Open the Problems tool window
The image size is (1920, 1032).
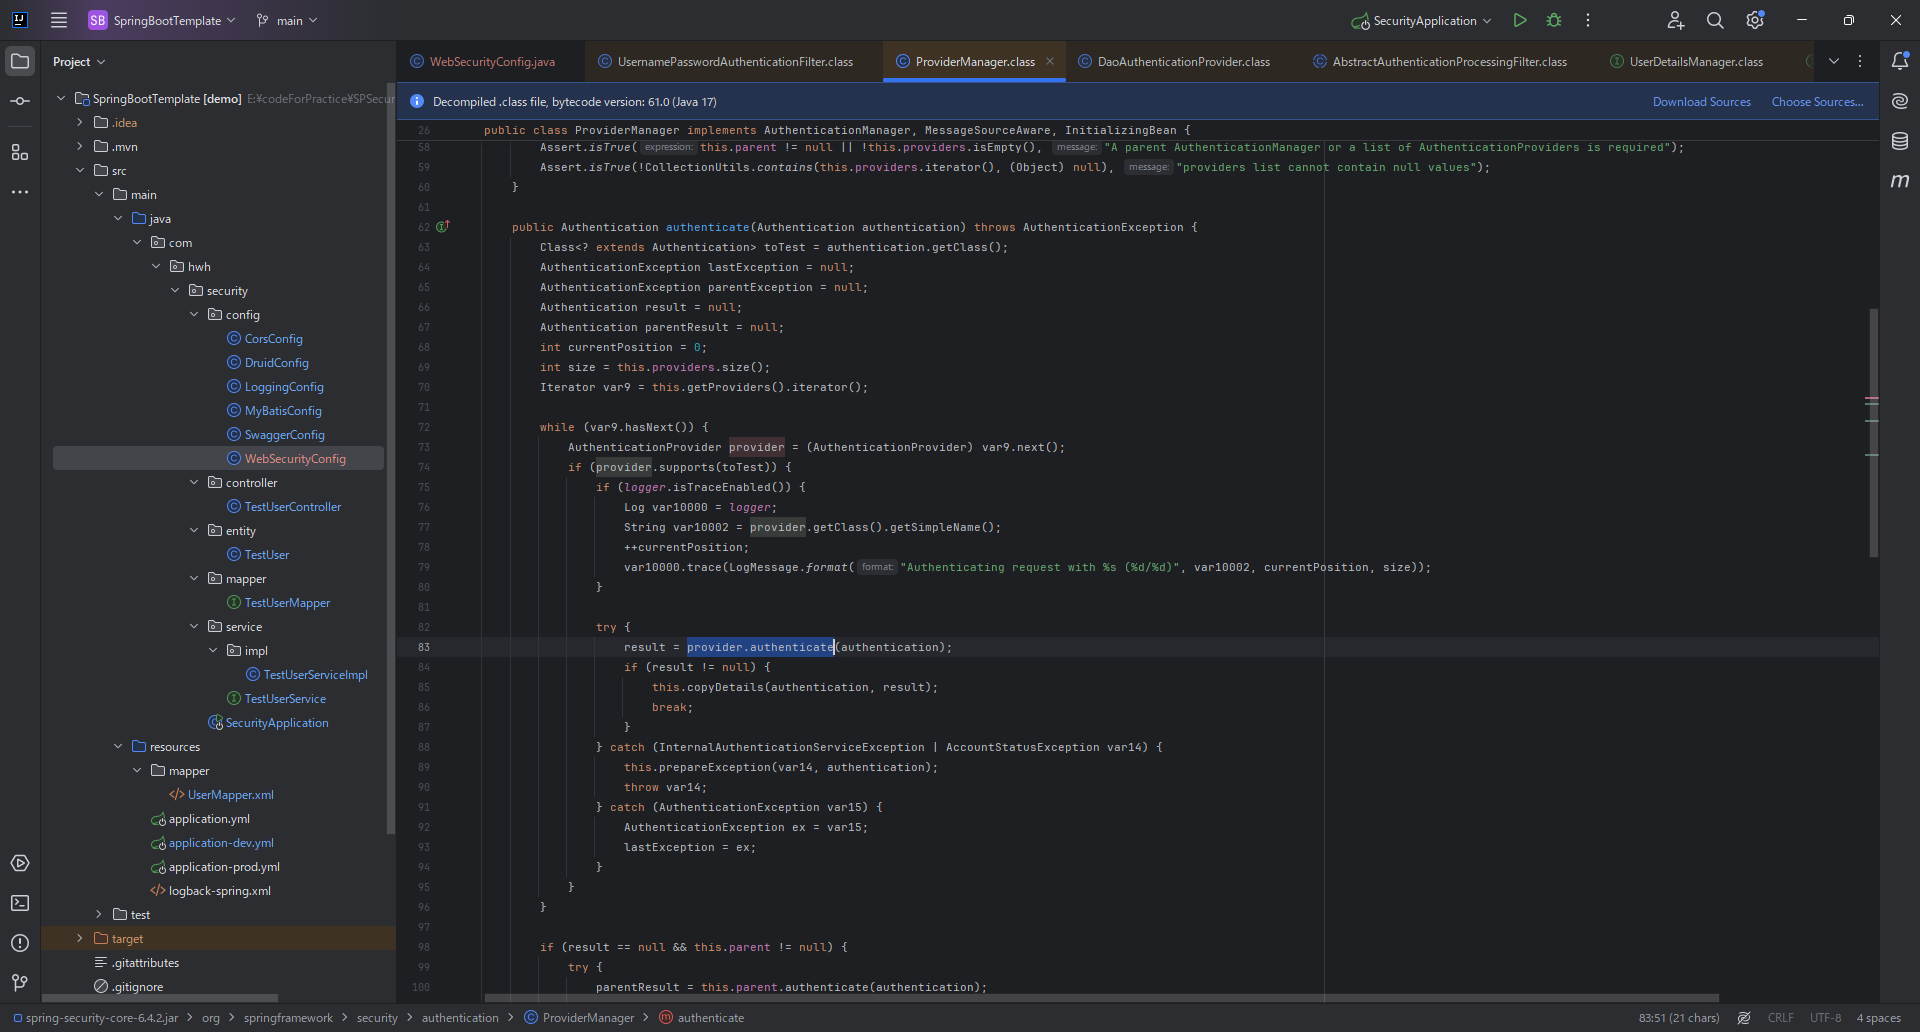pyautogui.click(x=20, y=943)
